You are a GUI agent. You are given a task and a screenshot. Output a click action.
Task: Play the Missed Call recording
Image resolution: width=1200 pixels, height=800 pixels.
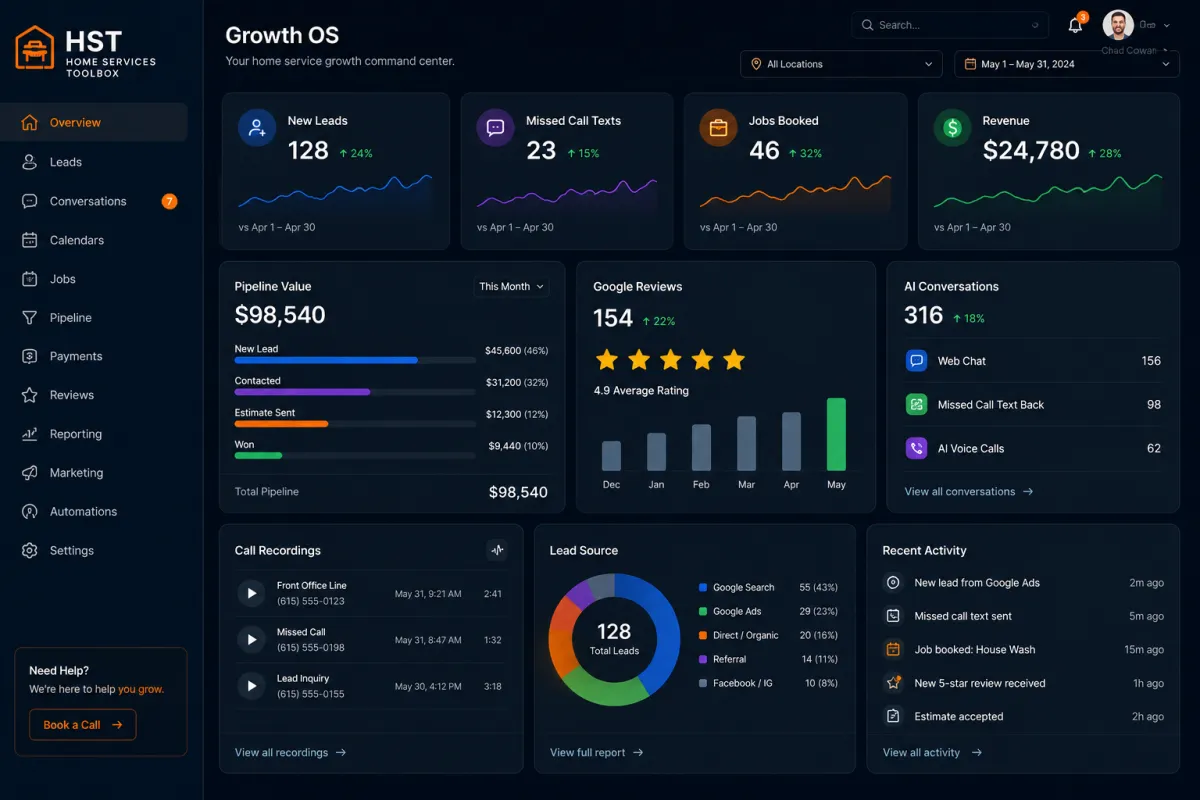point(250,639)
